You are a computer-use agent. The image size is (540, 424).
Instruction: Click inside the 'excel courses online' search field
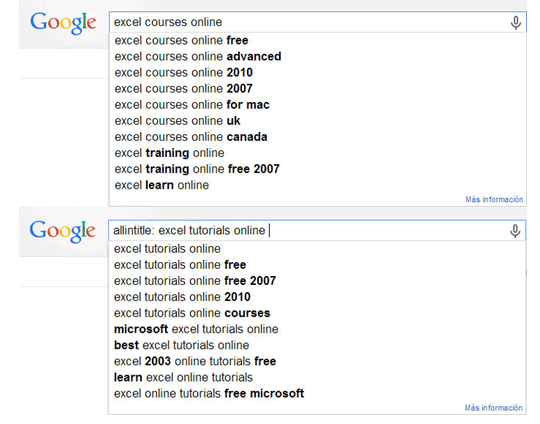(x=318, y=22)
